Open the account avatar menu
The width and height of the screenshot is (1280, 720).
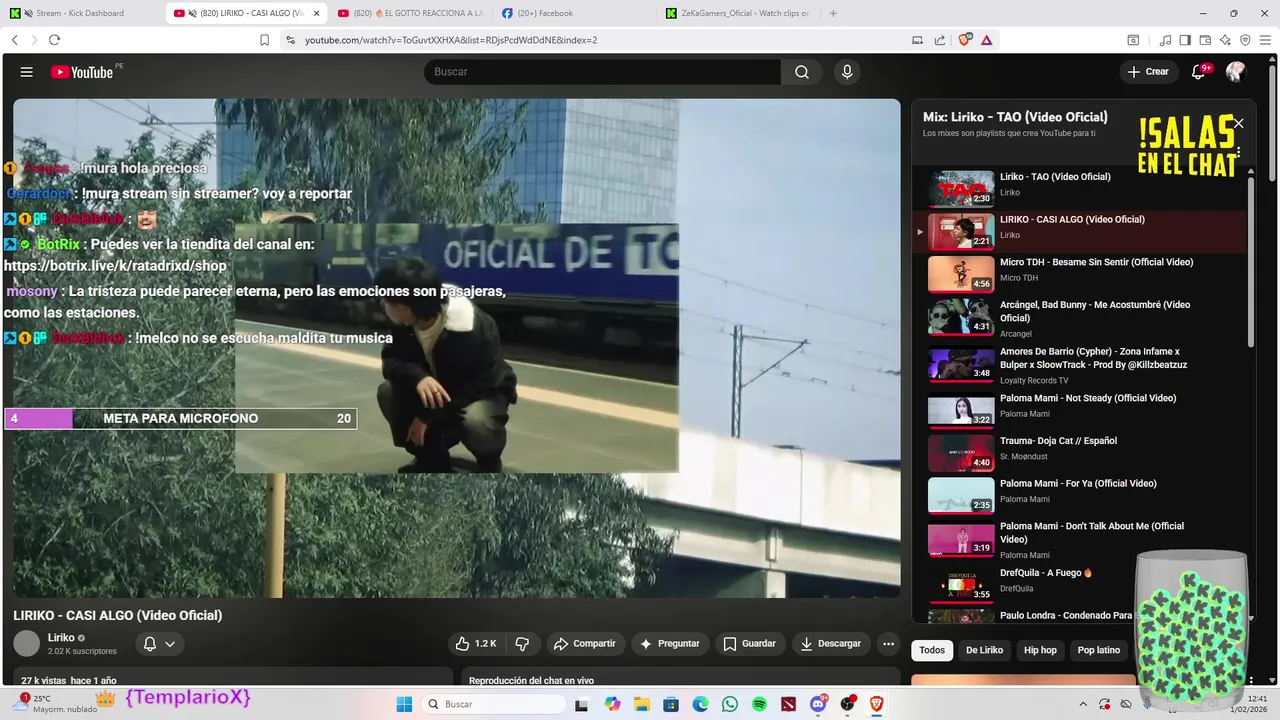click(1235, 72)
